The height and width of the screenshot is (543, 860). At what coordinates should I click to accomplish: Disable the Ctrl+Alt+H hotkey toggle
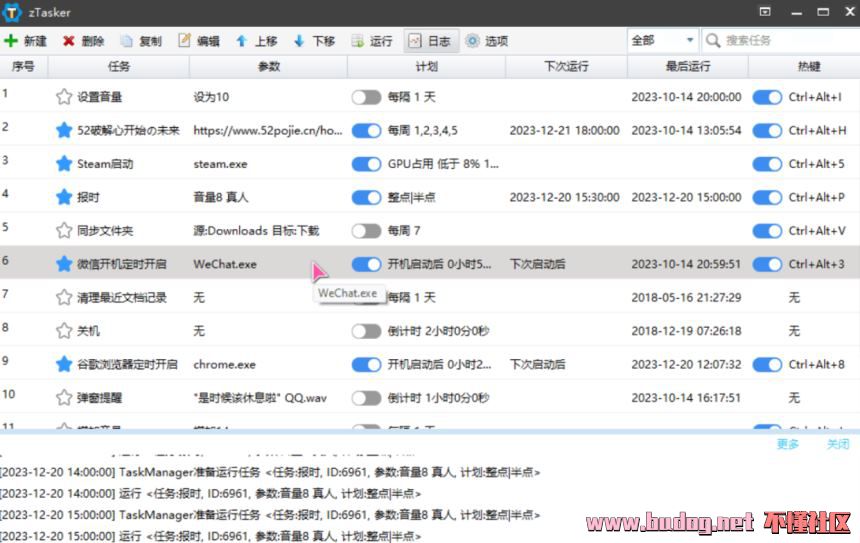(767, 131)
